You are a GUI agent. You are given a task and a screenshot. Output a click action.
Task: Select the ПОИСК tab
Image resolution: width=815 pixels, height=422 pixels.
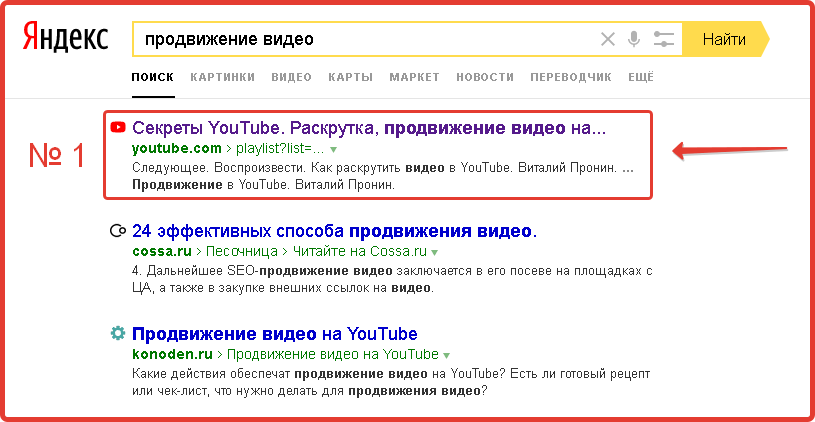(x=153, y=77)
